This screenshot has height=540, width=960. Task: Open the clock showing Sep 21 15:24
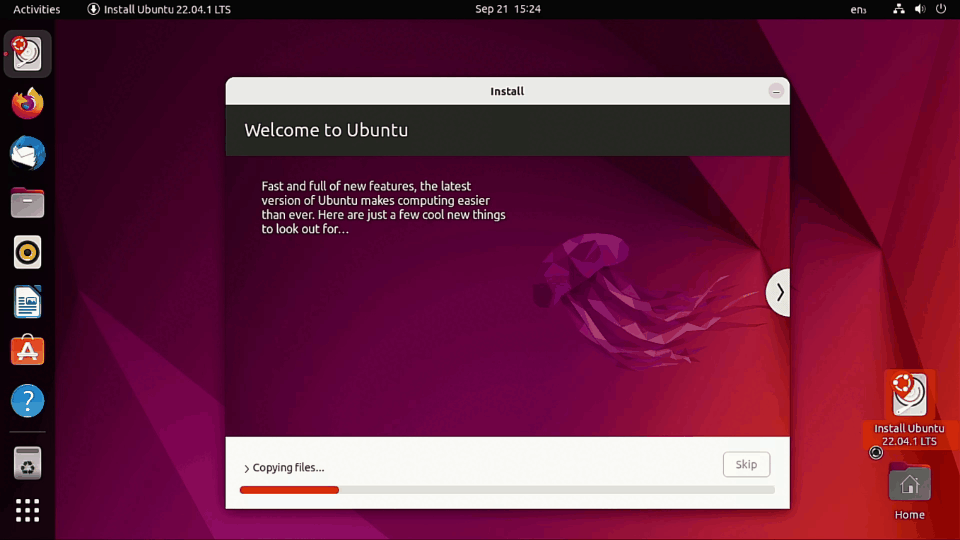[508, 9]
